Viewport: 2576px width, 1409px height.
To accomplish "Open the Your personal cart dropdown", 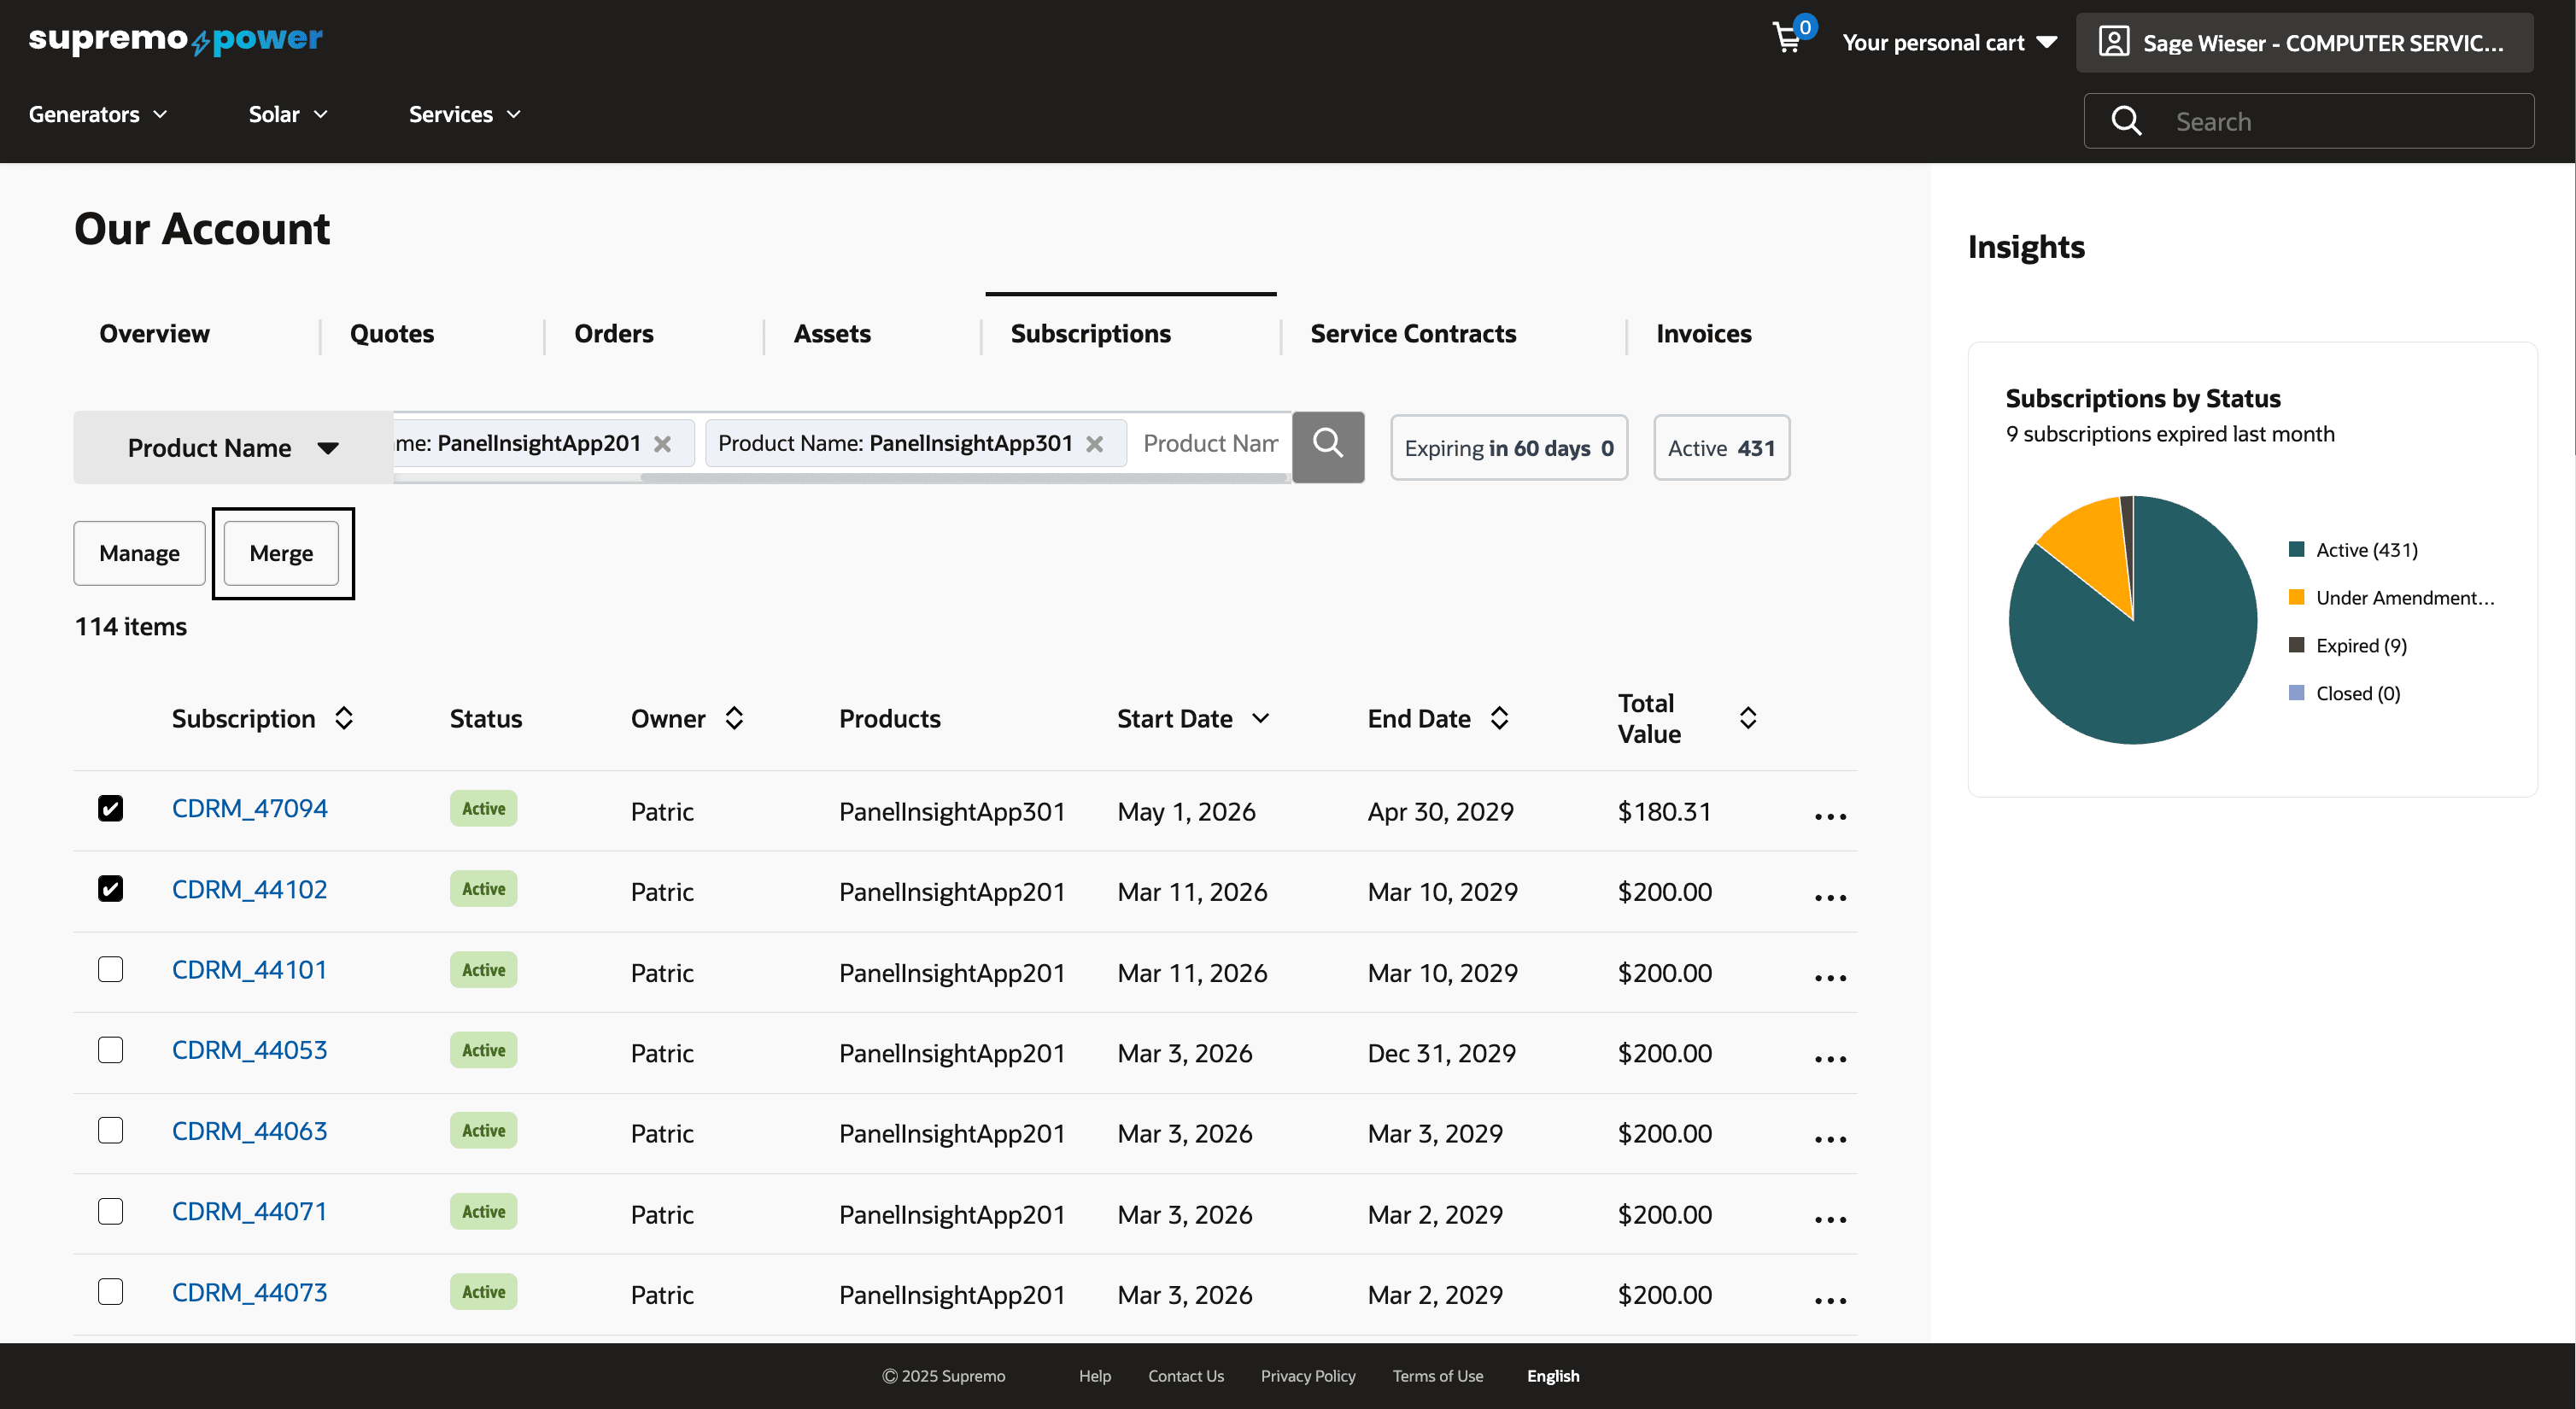I will [1949, 42].
